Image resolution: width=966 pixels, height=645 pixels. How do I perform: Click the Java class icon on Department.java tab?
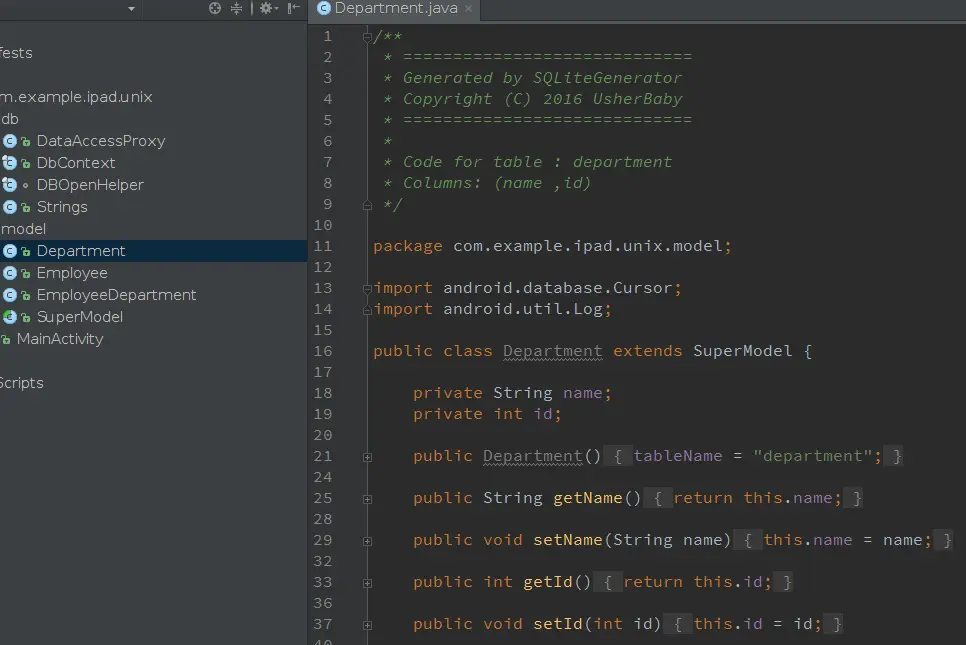pos(323,8)
